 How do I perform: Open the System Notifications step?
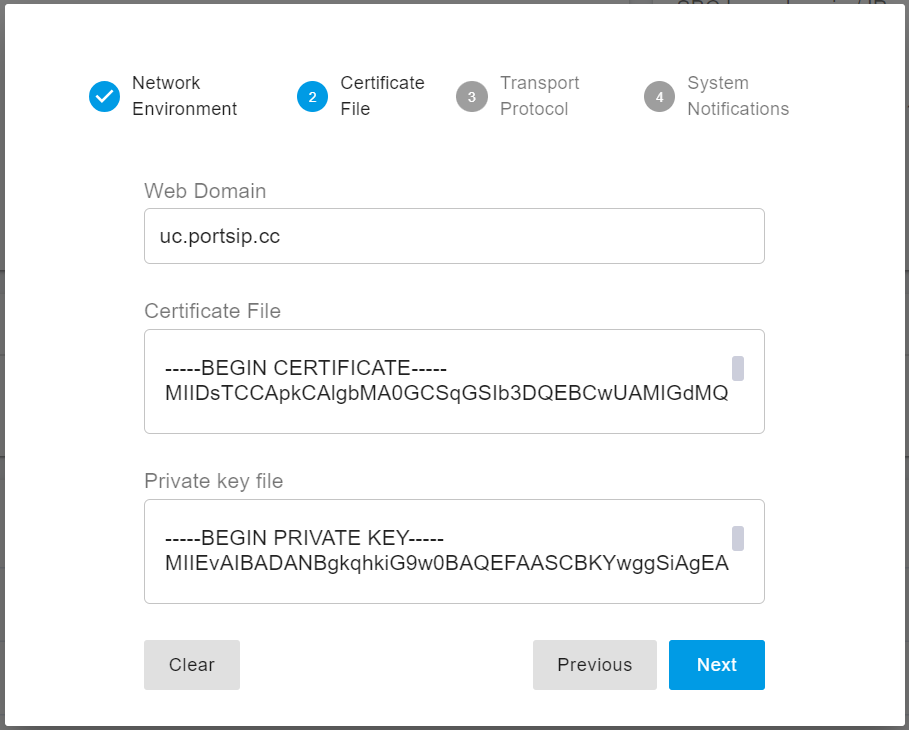(737, 96)
